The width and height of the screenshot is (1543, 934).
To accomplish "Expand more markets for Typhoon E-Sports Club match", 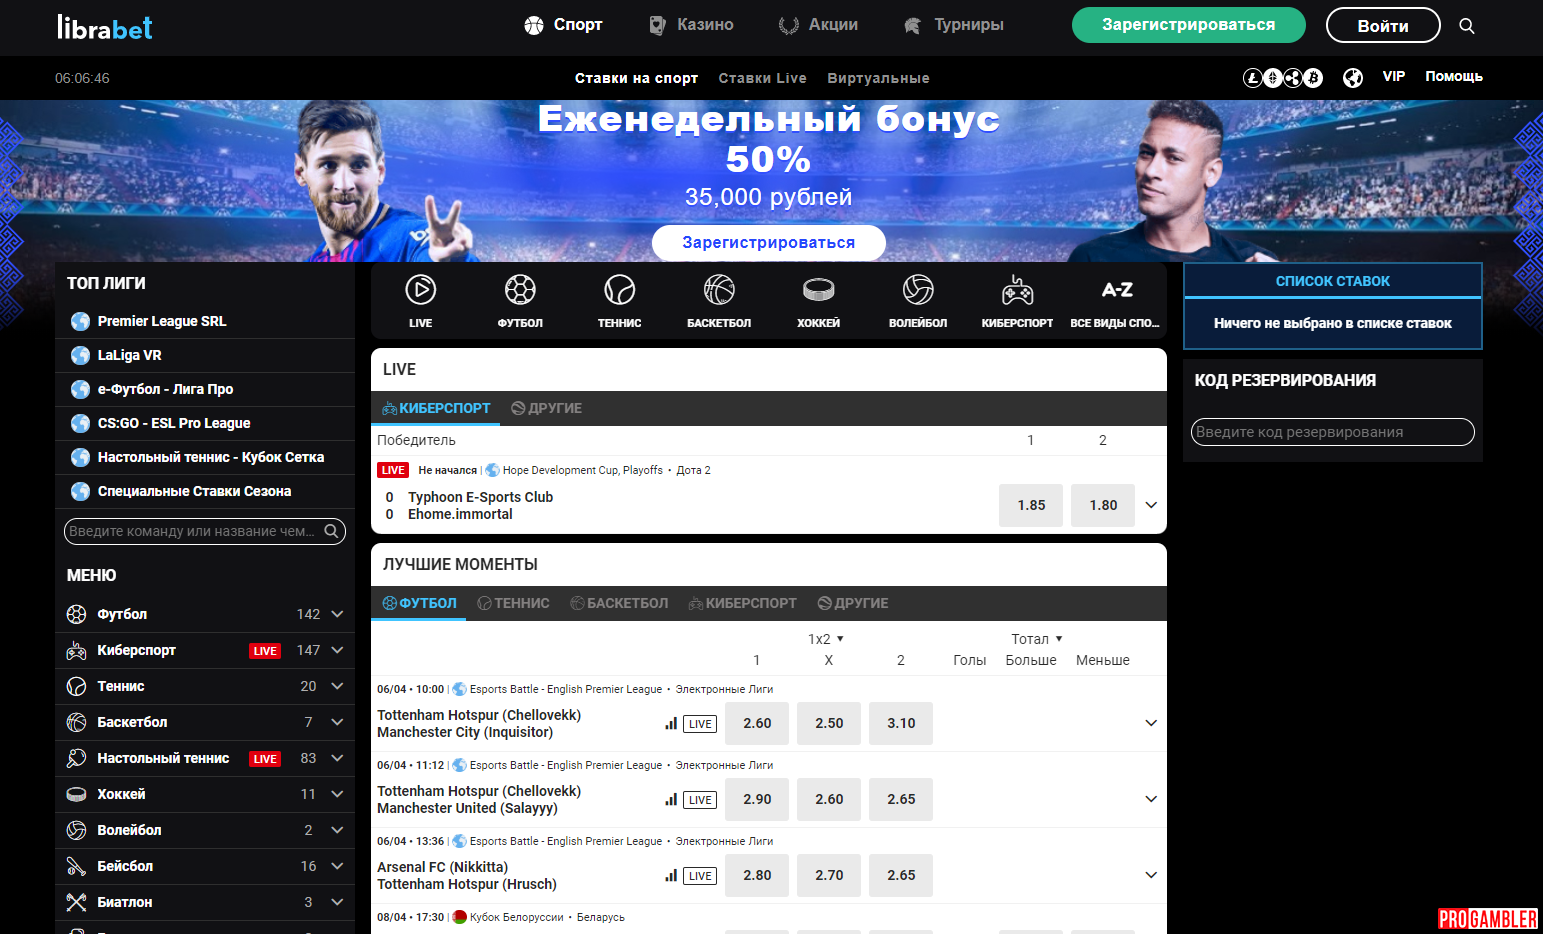I will (x=1151, y=505).
